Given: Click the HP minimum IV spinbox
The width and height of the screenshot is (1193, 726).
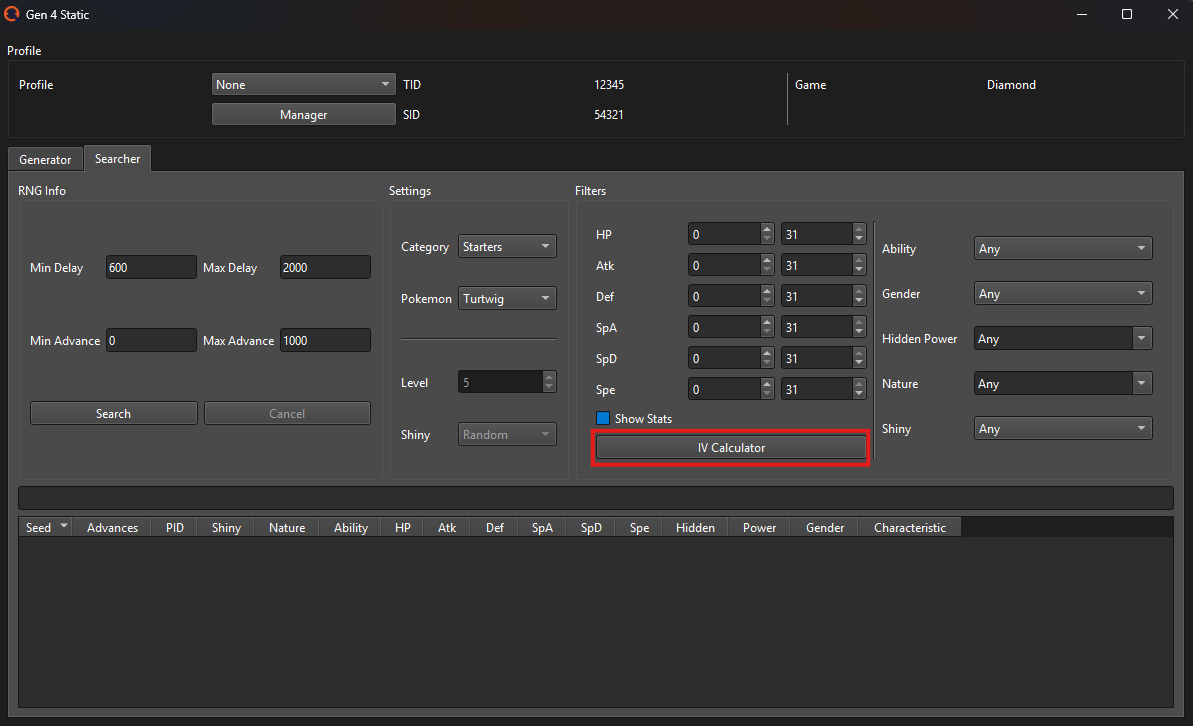Looking at the screenshot, I should (730, 234).
